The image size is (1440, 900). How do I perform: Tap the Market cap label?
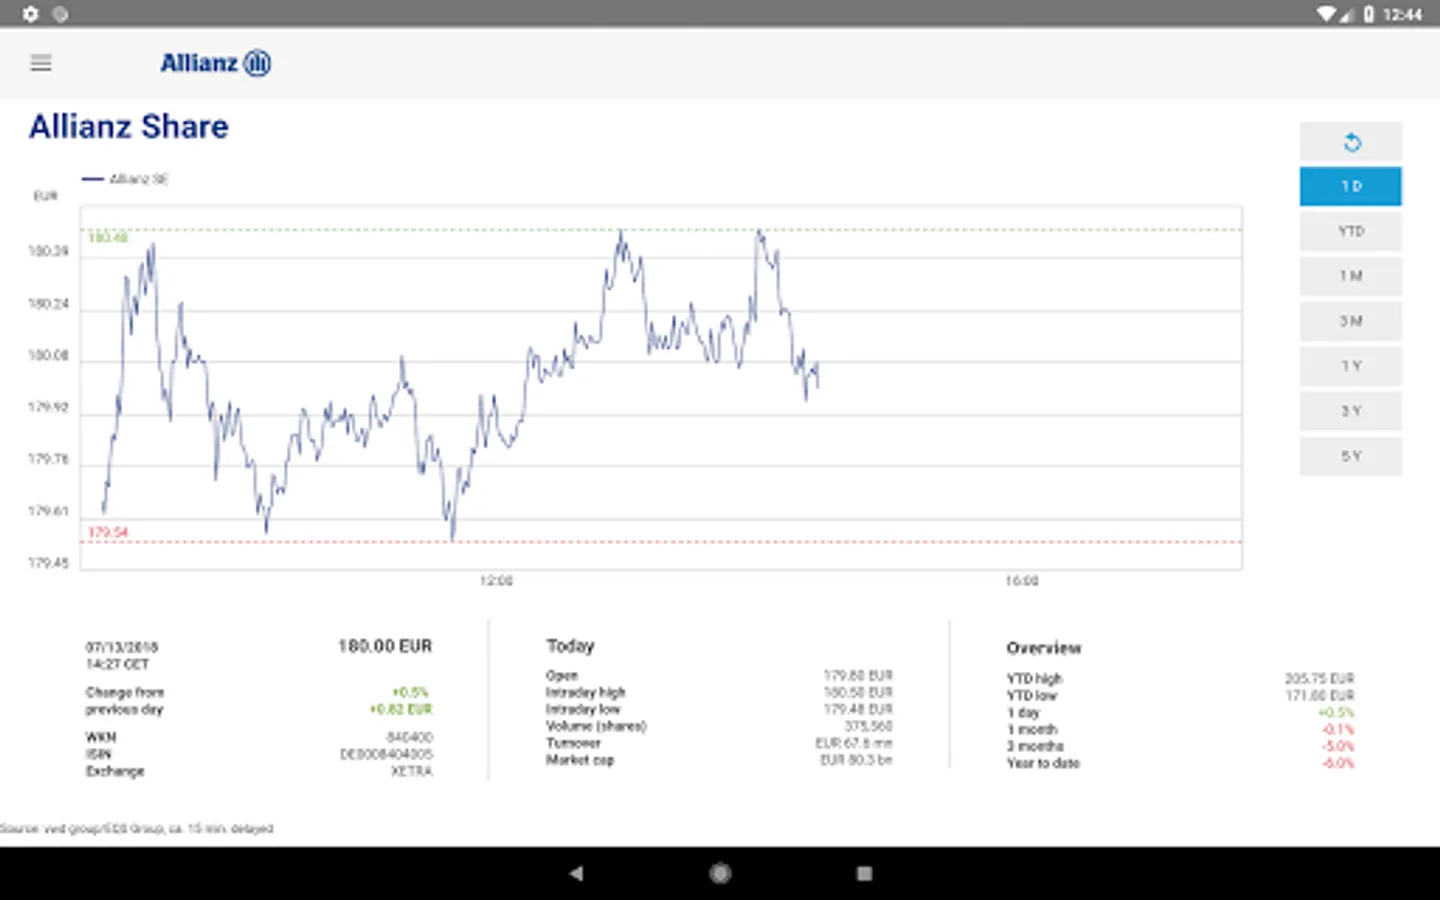pyautogui.click(x=580, y=760)
